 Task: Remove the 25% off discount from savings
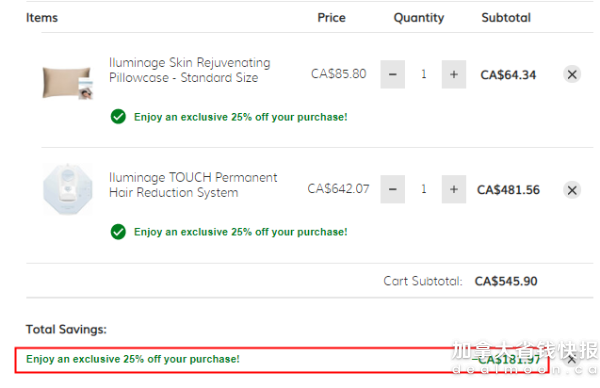click(x=571, y=359)
